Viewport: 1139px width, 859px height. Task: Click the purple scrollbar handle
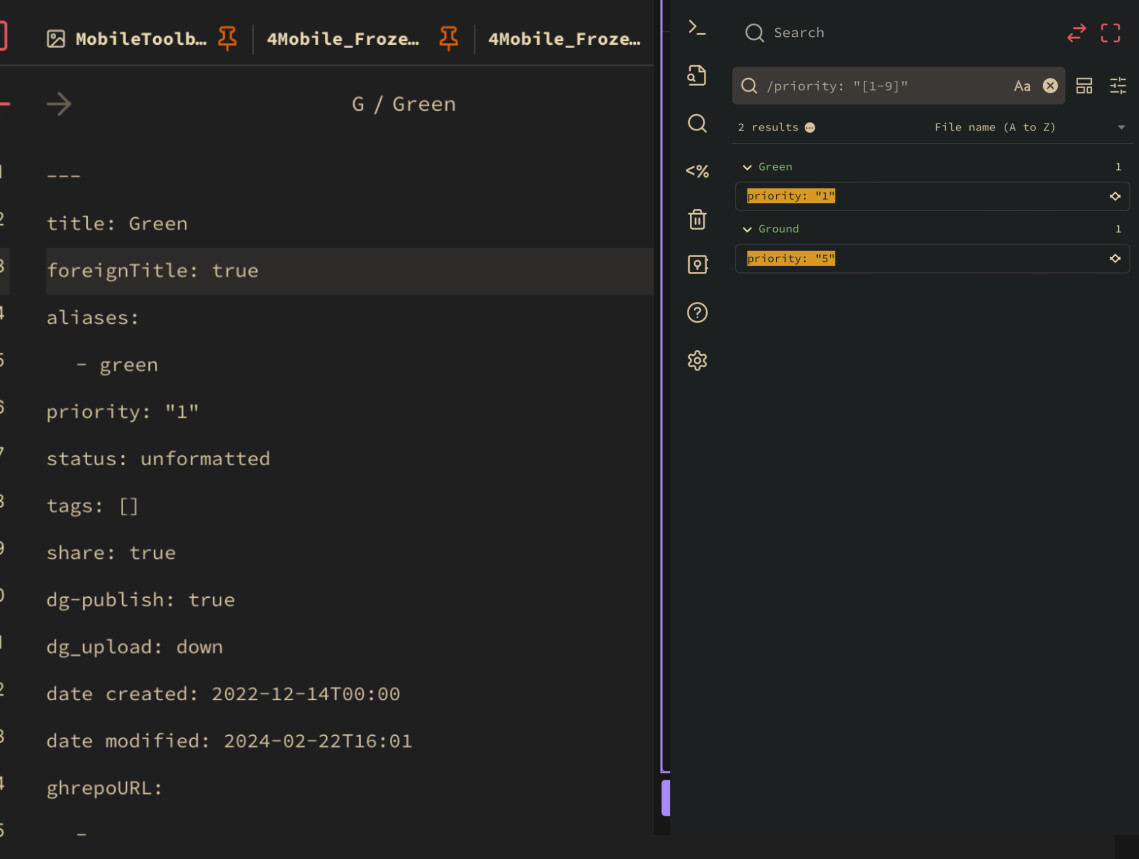pos(665,798)
